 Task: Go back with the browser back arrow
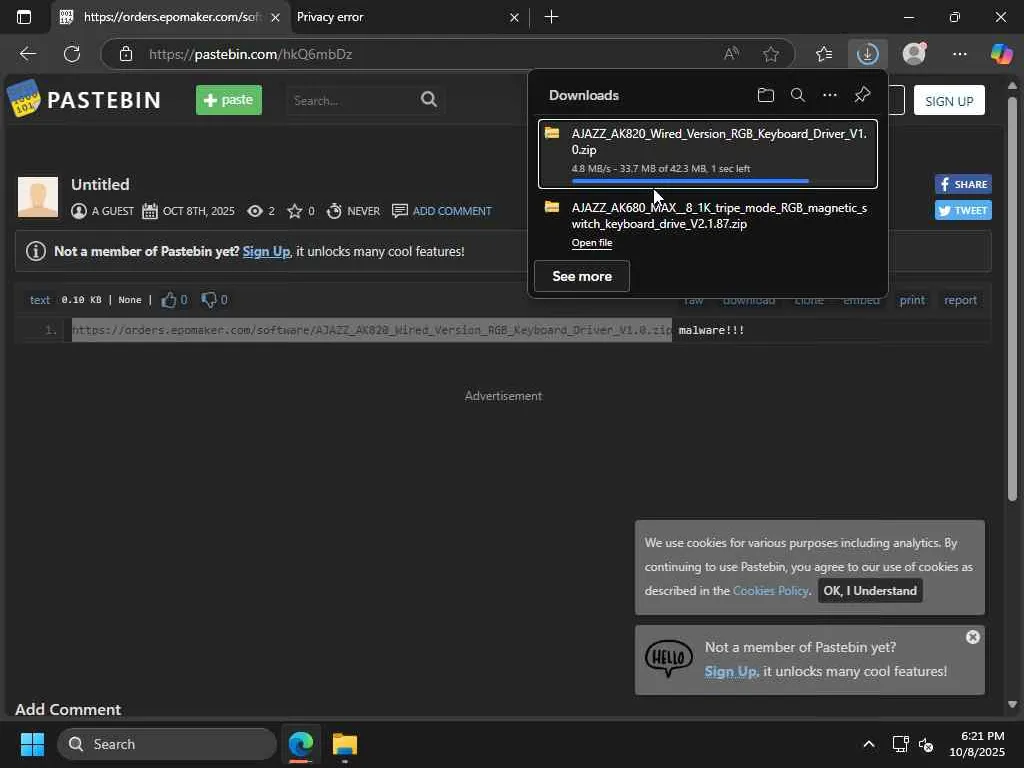point(27,54)
